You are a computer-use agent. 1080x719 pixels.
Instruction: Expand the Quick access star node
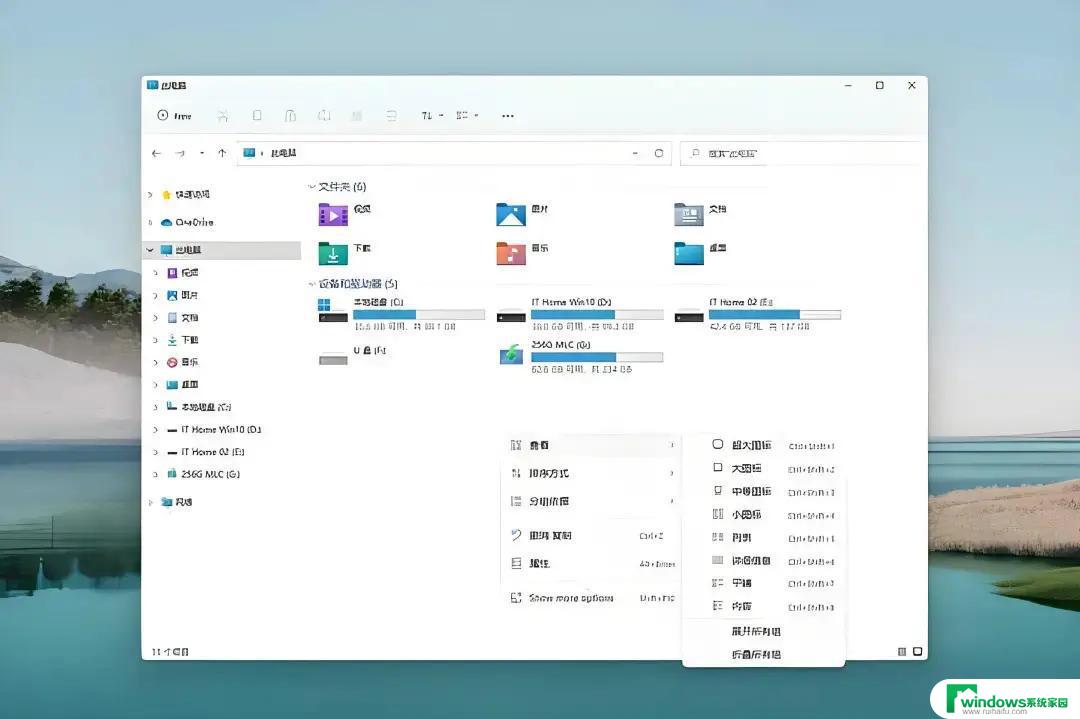[150, 195]
